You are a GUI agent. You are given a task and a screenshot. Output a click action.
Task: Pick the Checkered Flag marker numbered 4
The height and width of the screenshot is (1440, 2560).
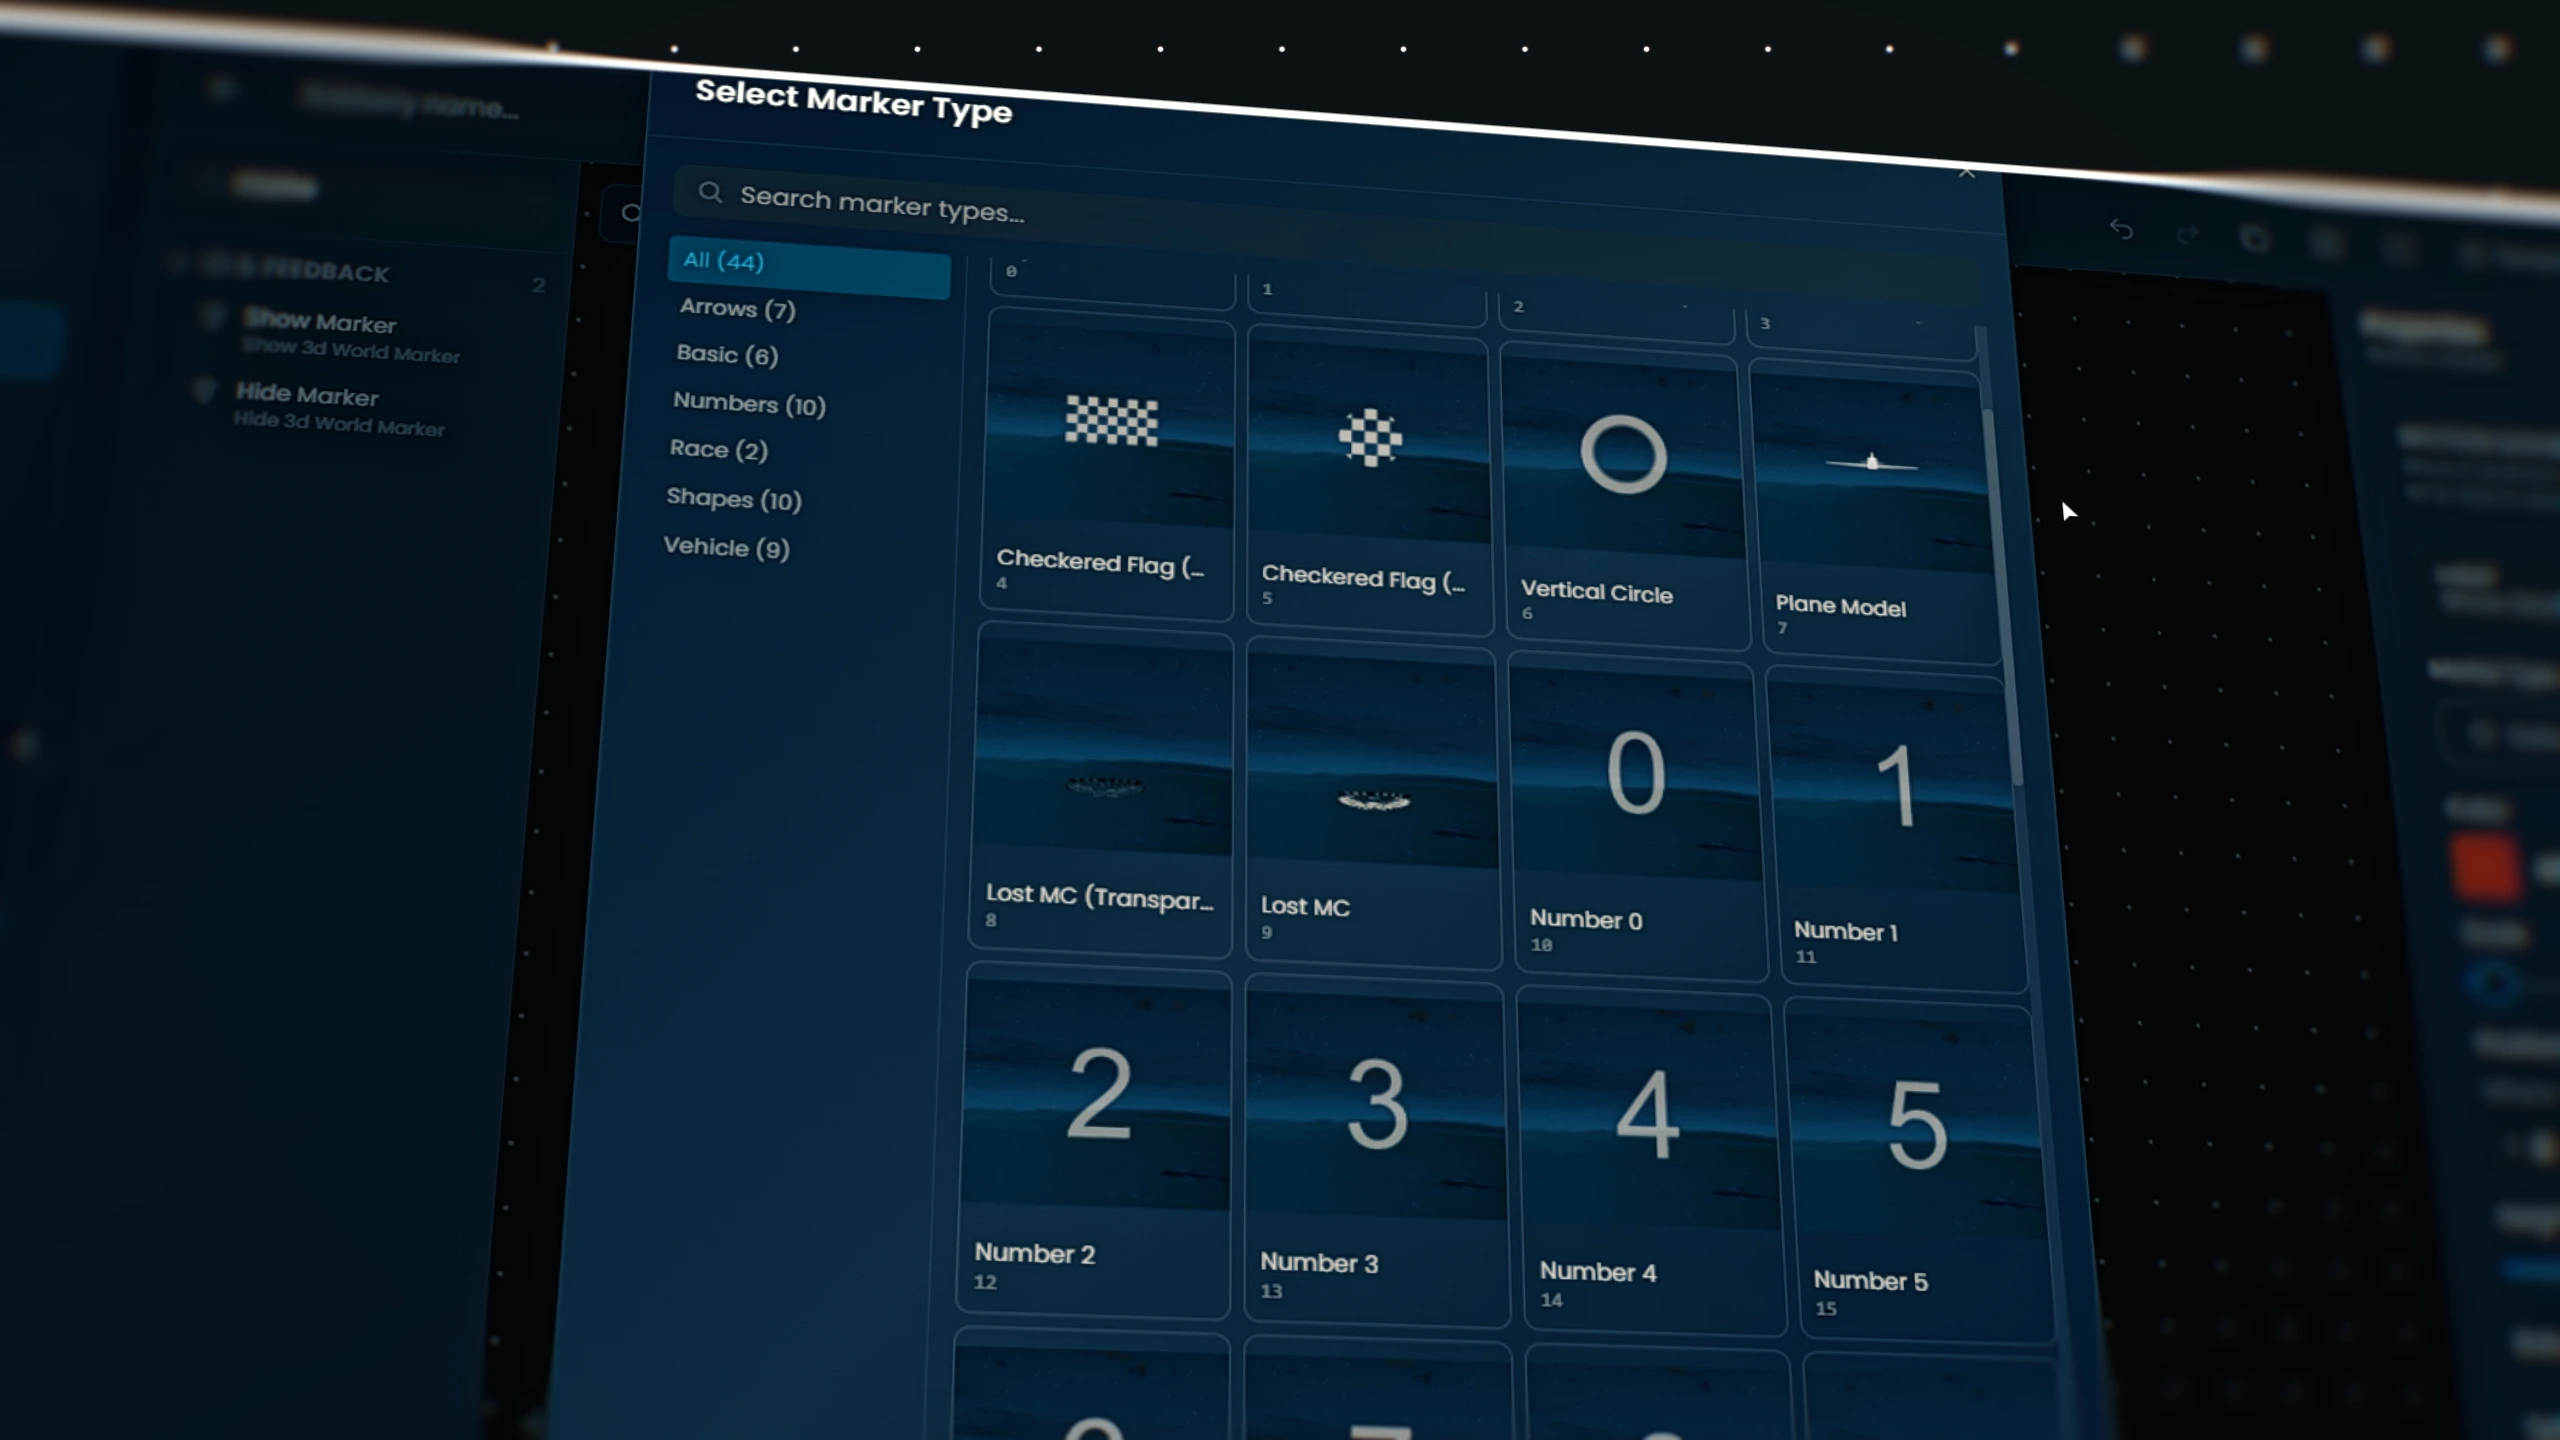click(x=1108, y=463)
